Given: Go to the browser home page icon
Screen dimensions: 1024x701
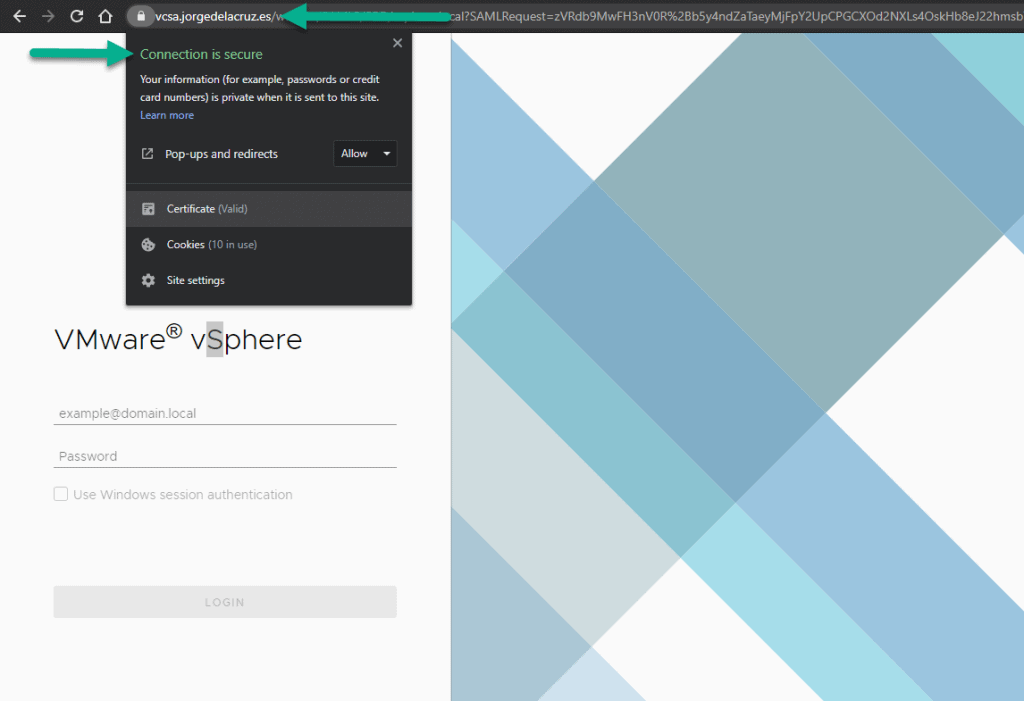Looking at the screenshot, I should click(x=105, y=16).
